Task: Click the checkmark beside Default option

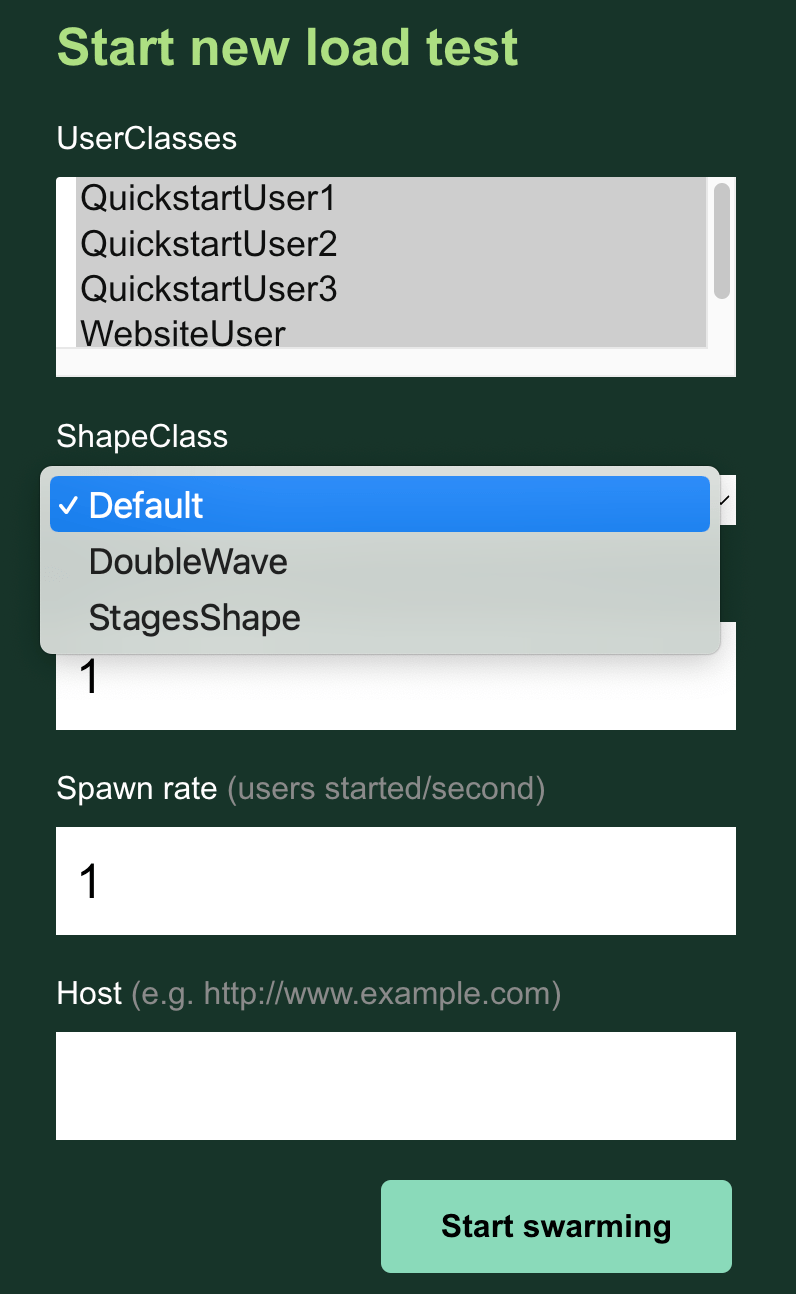Action: click(x=68, y=505)
